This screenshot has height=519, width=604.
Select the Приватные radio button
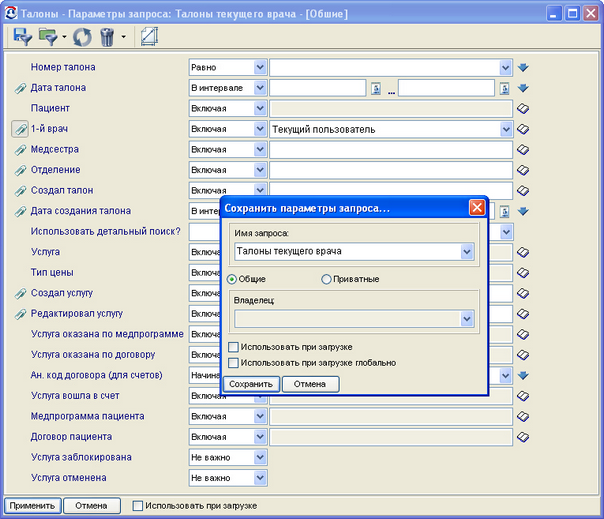[x=326, y=279]
